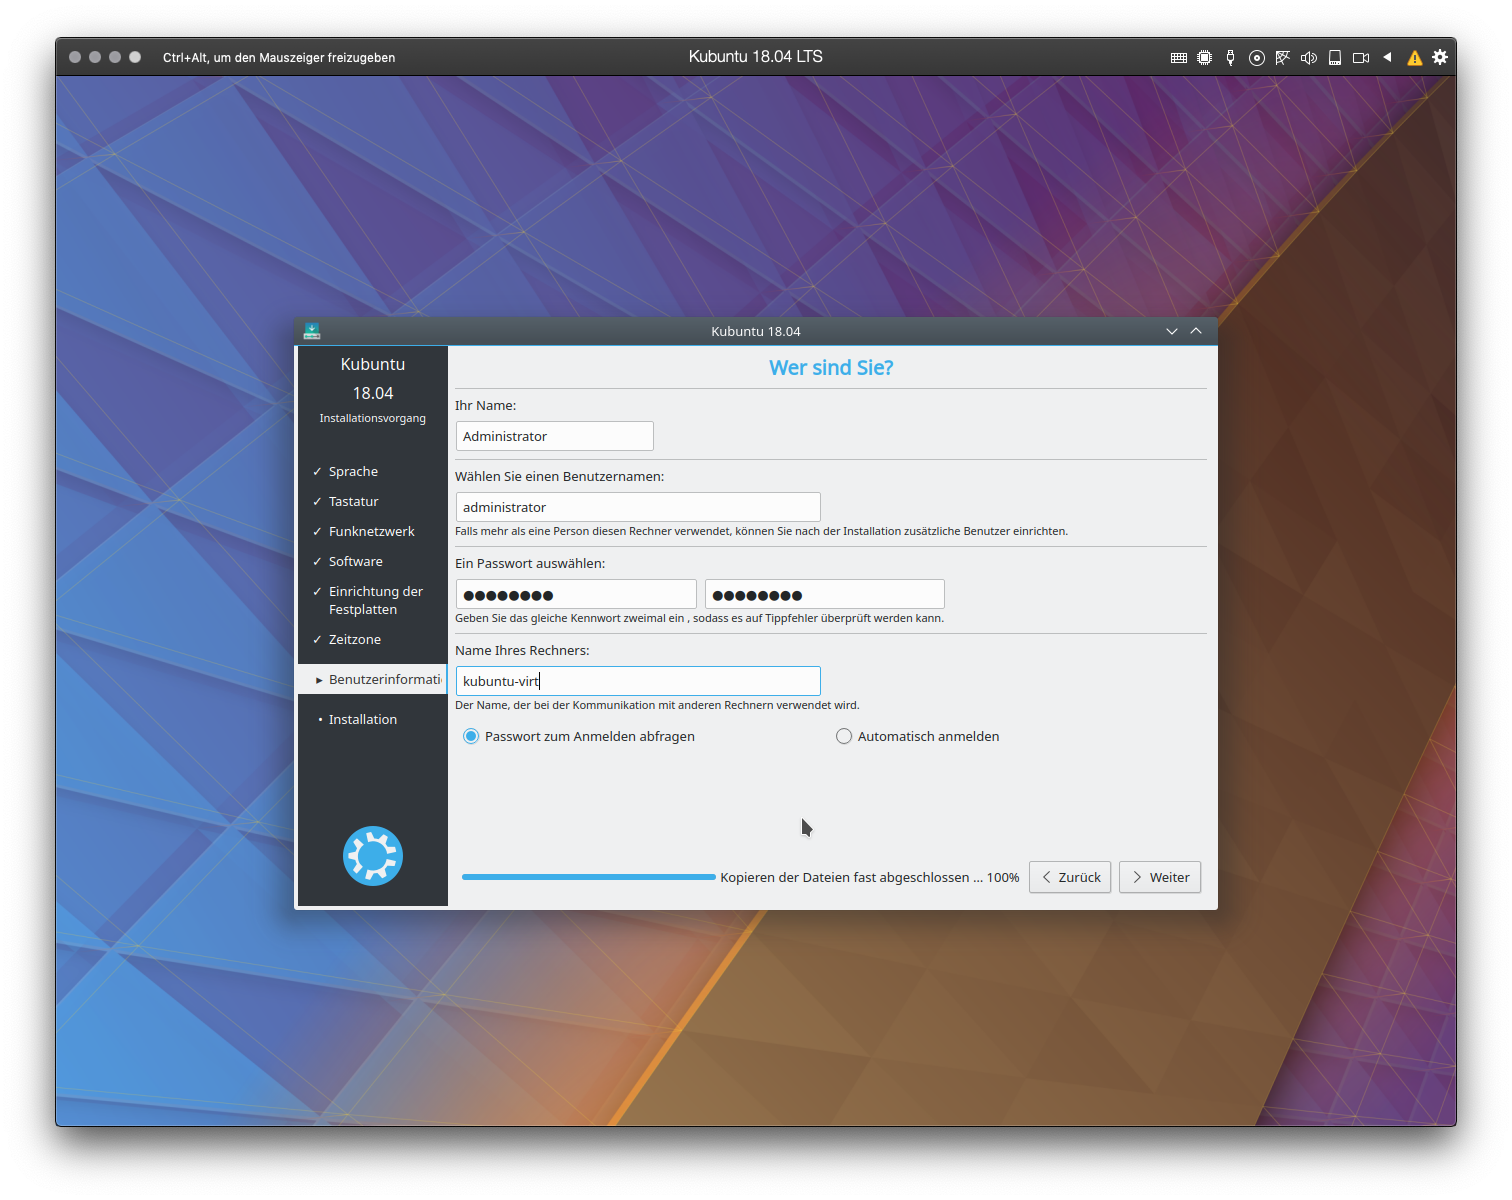The height and width of the screenshot is (1200, 1512).
Task: Select the Zeitzone step in sidebar
Action: point(354,639)
